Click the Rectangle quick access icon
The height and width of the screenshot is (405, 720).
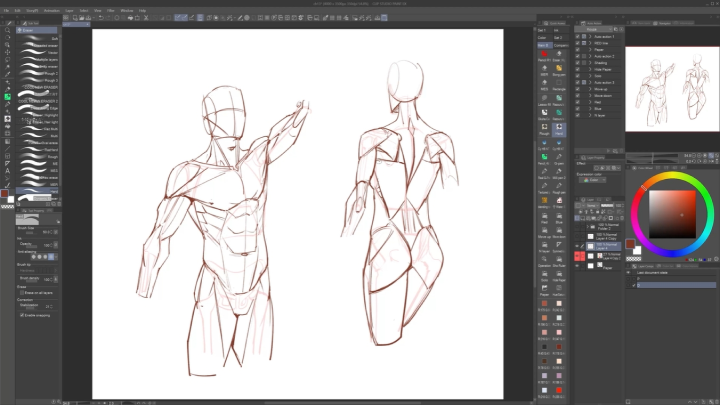pos(559,84)
